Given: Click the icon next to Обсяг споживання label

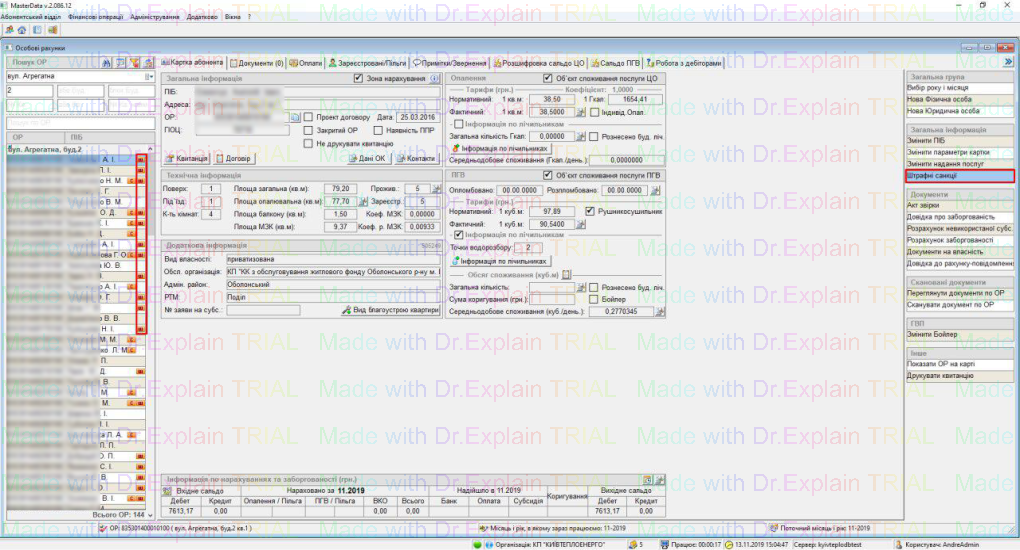Looking at the screenshot, I should pos(566,274).
